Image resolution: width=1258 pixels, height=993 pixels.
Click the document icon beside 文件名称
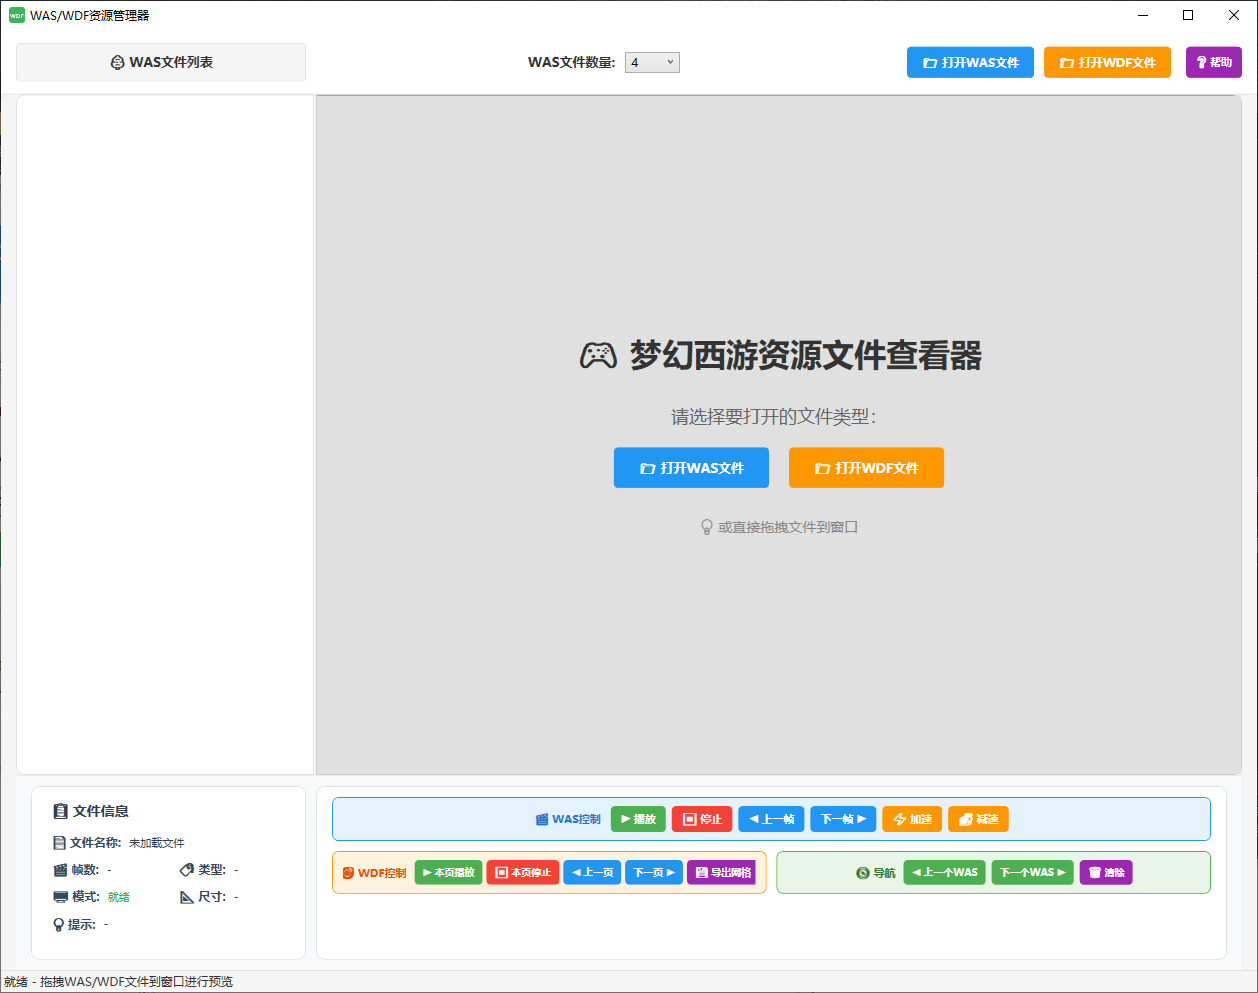pyautogui.click(x=60, y=843)
